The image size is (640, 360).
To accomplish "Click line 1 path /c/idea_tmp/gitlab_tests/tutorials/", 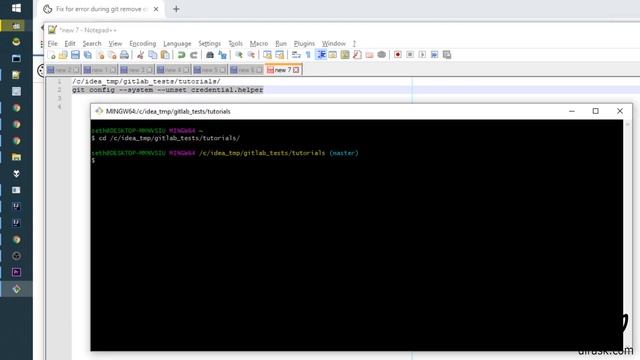I will [146, 81].
